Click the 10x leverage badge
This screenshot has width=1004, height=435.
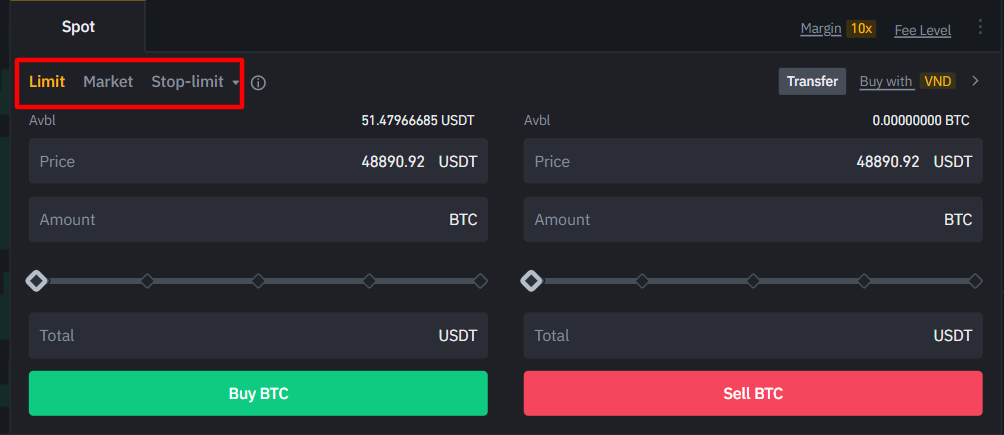[x=861, y=28]
